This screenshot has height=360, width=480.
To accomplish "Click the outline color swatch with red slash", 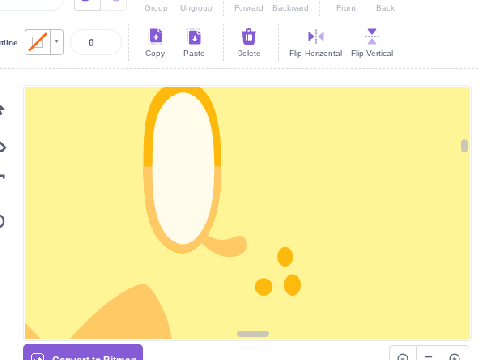I will pos(38,42).
